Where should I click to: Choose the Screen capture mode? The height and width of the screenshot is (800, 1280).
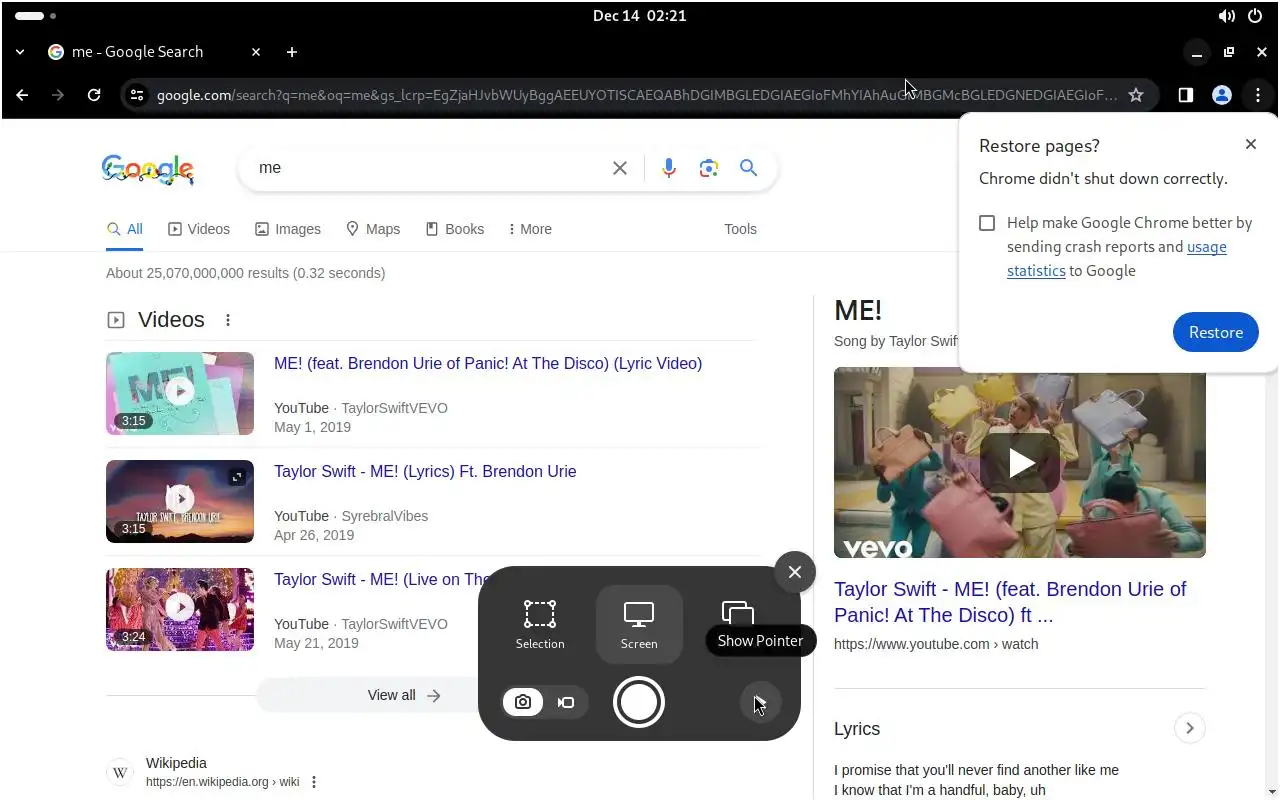click(x=639, y=624)
